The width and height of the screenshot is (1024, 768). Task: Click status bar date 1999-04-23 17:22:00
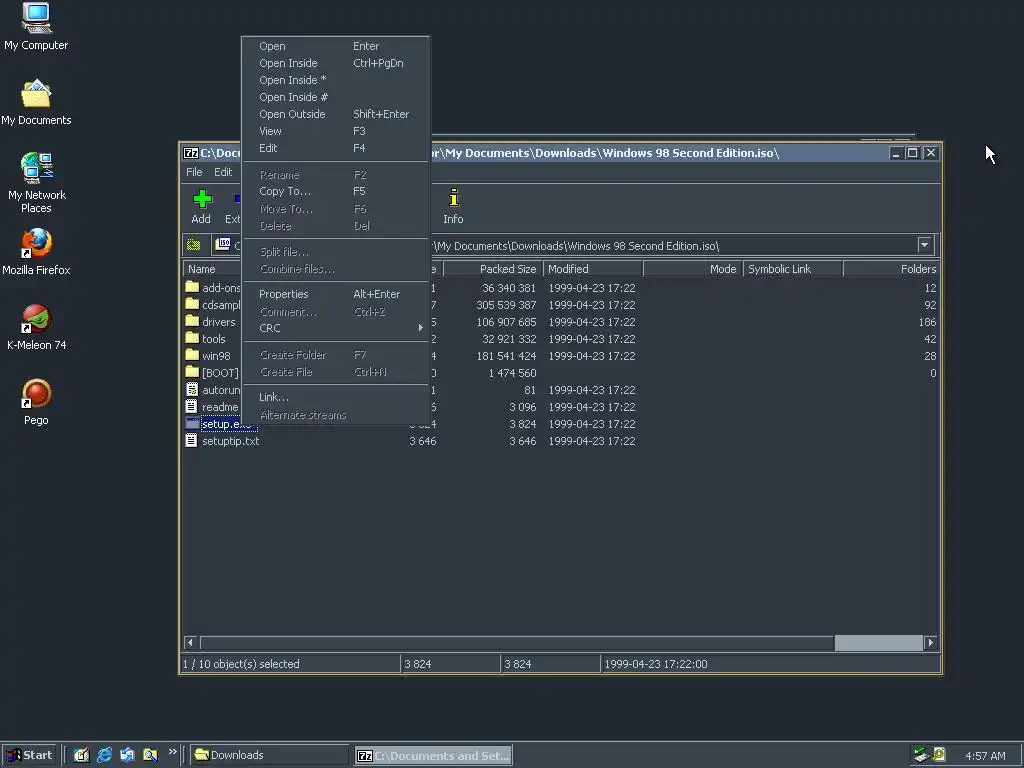coord(656,664)
